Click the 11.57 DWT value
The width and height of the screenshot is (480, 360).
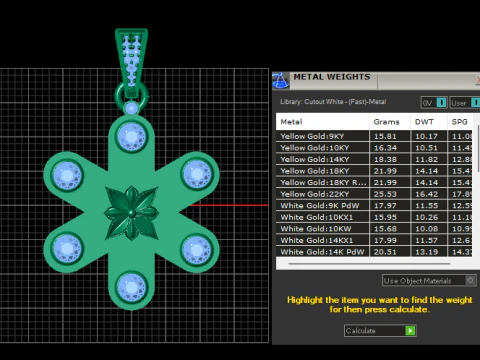426,240
